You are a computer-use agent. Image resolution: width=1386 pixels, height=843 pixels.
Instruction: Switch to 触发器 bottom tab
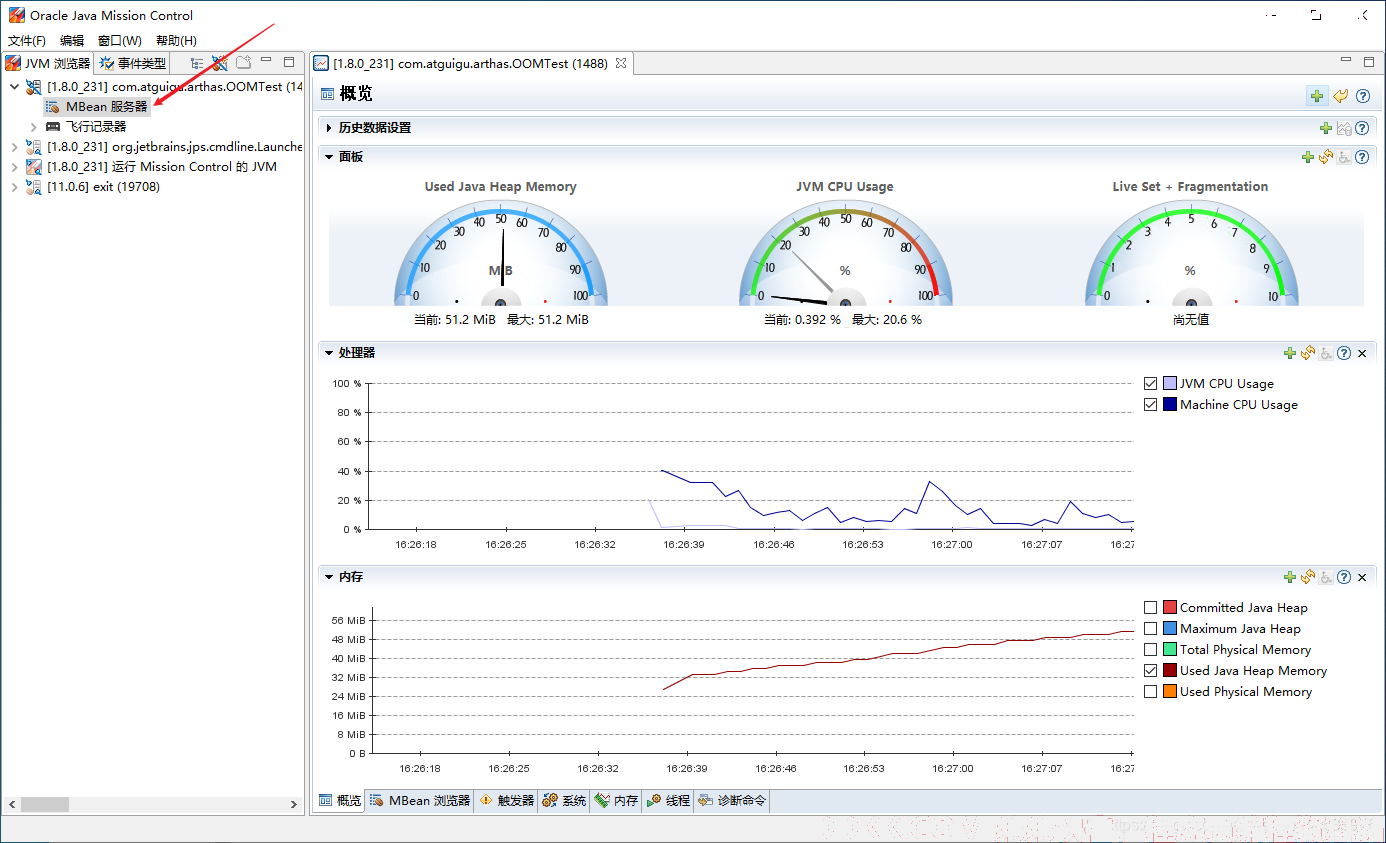tap(507, 801)
